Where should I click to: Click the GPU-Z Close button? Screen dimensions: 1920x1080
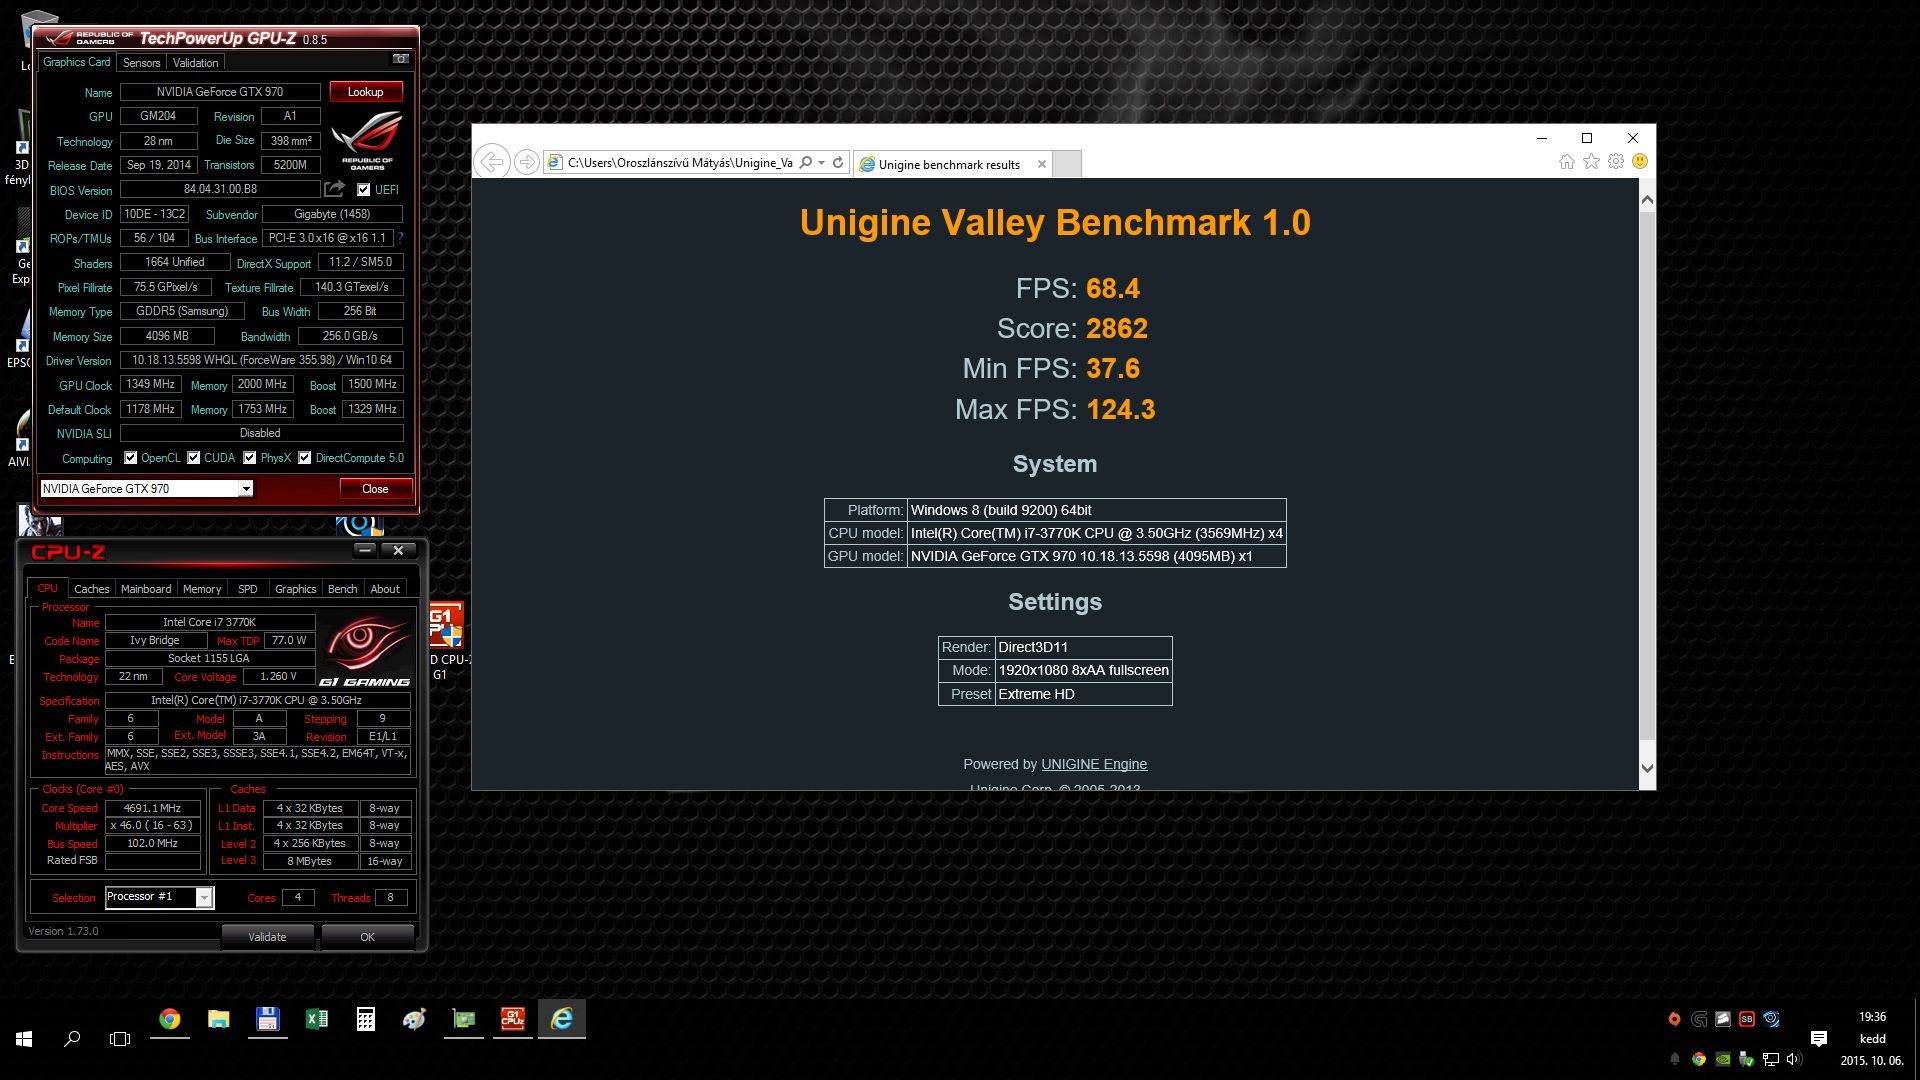[x=375, y=488]
